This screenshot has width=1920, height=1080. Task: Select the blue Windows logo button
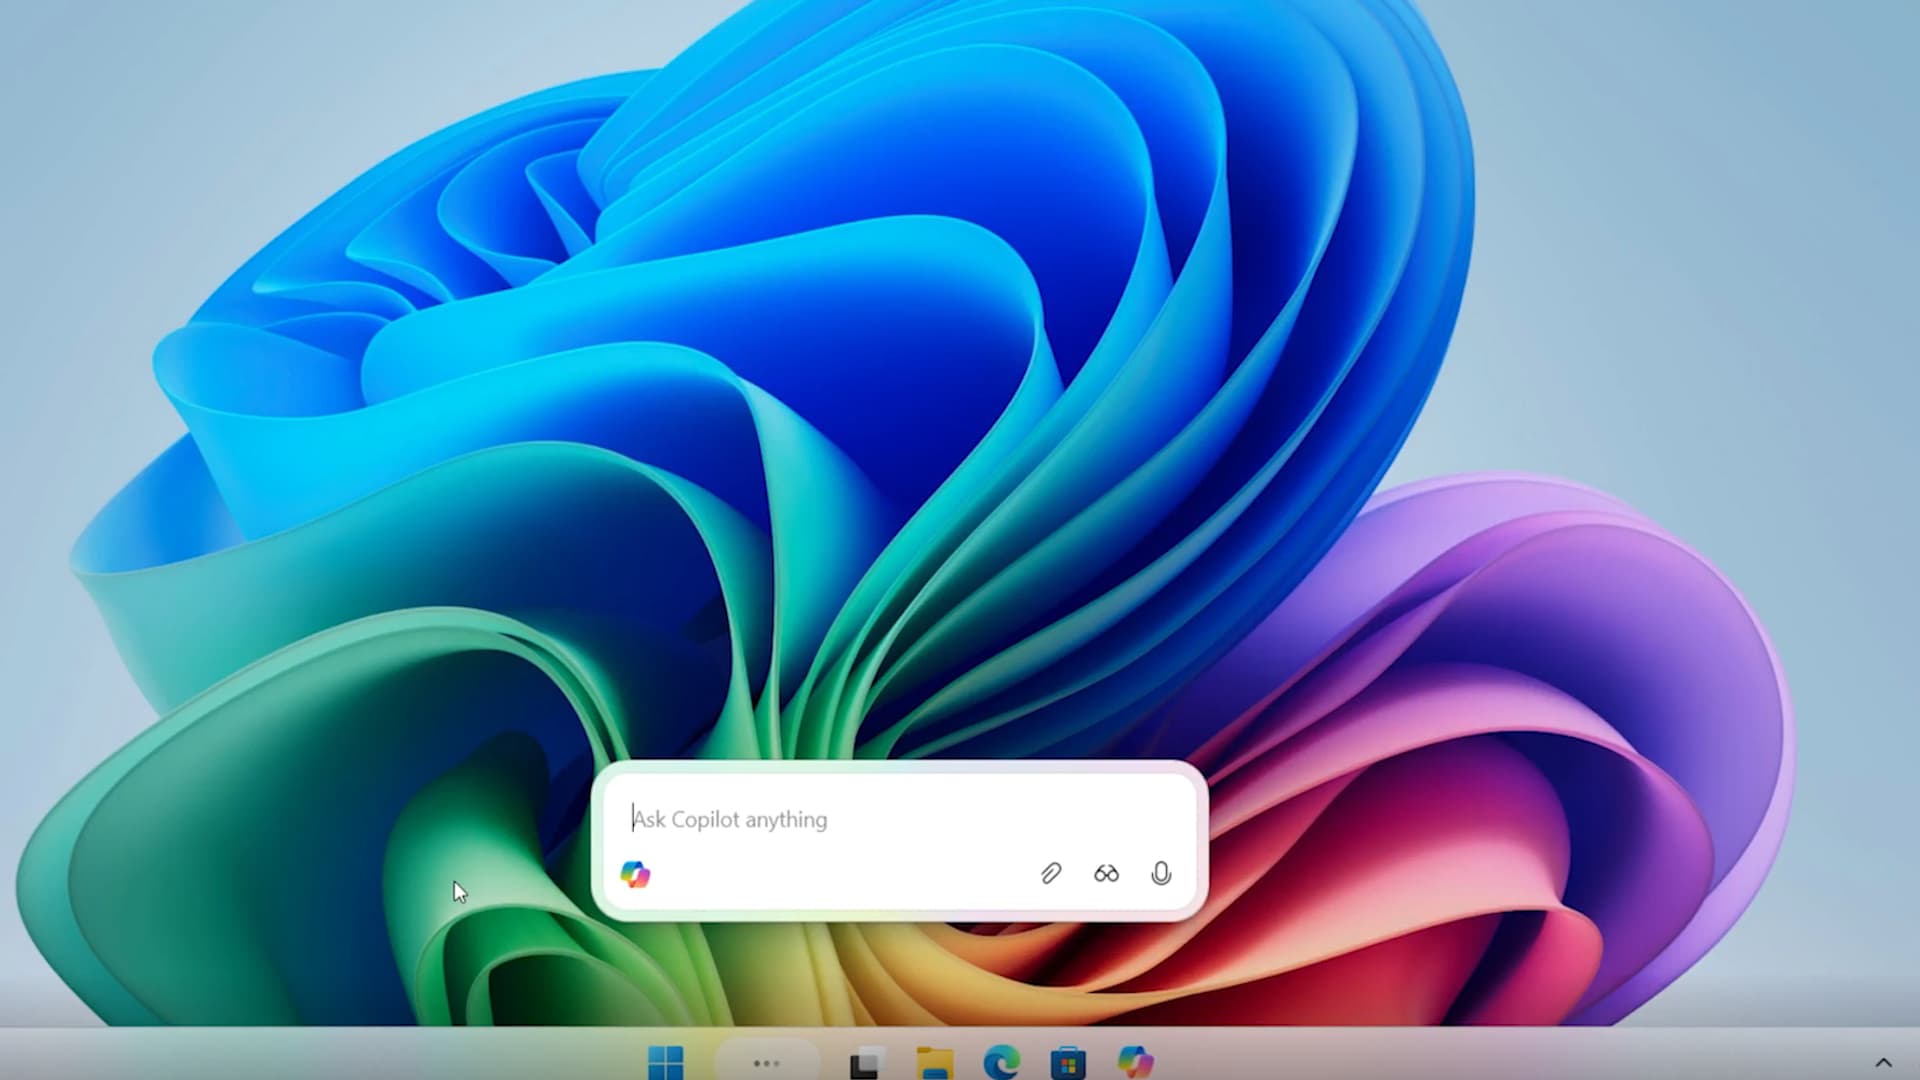[x=666, y=1062]
